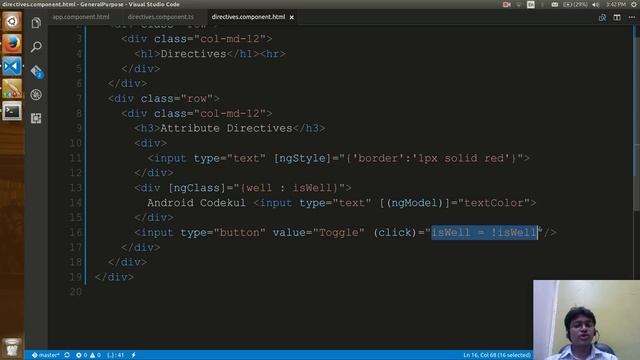Screen dimensions: 640x360
Task: Open the editor more actions menu
Action: (x=631, y=17)
